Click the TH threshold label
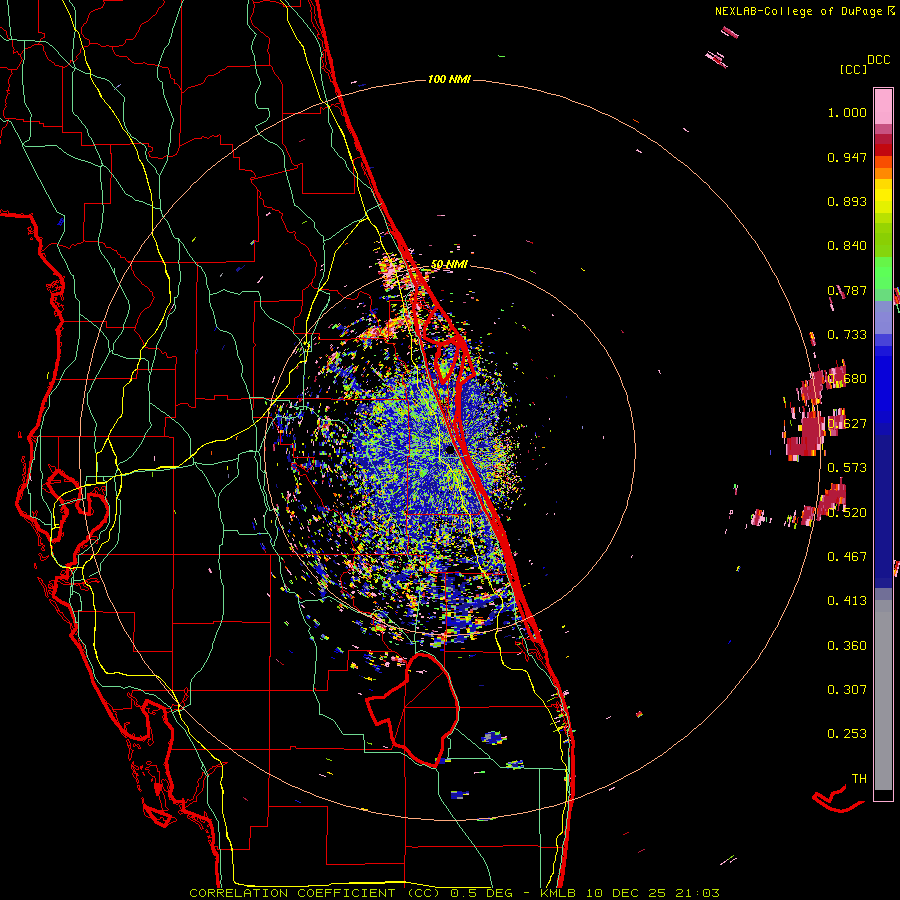The image size is (900, 900). [x=859, y=779]
